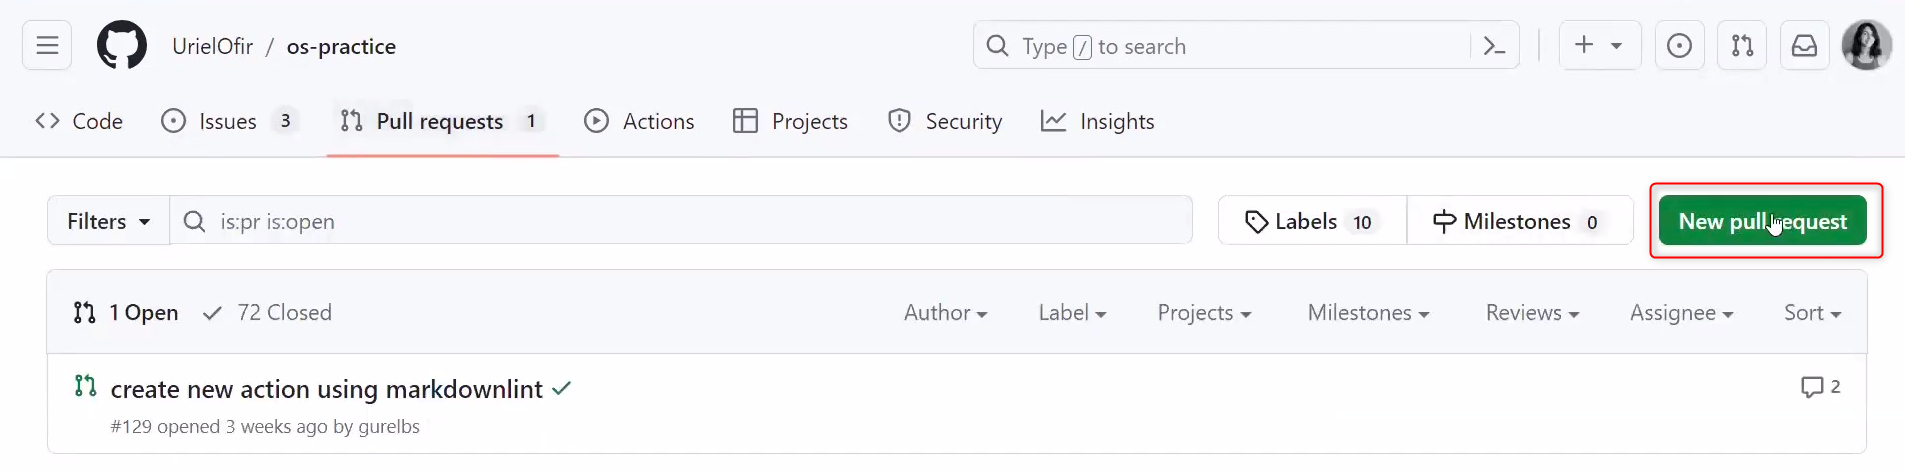Switch to the Issues tab
Screen dimensions: 1905x473
(229, 121)
